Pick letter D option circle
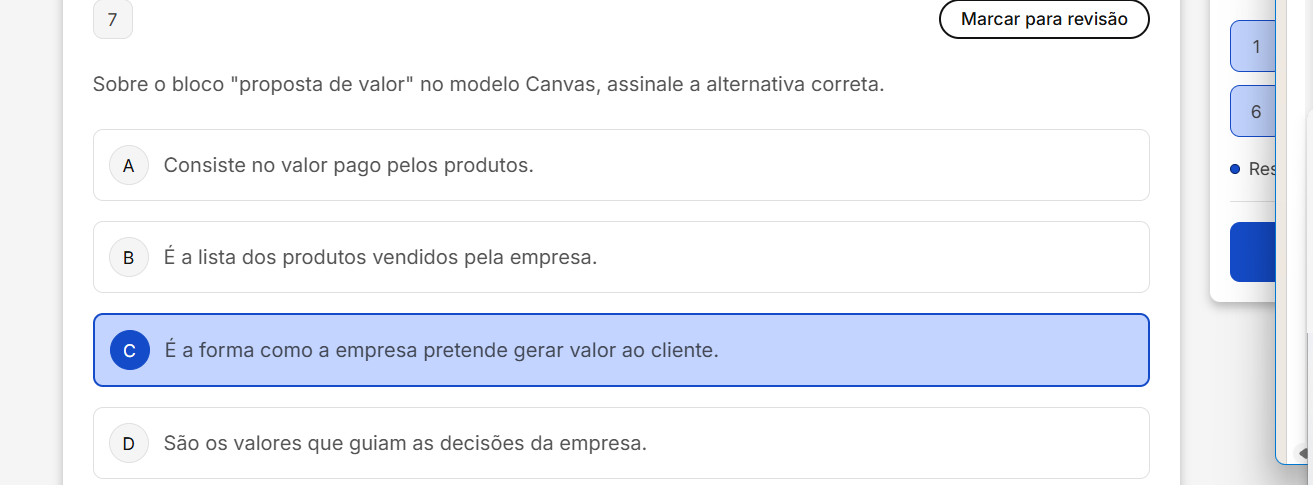 129,443
